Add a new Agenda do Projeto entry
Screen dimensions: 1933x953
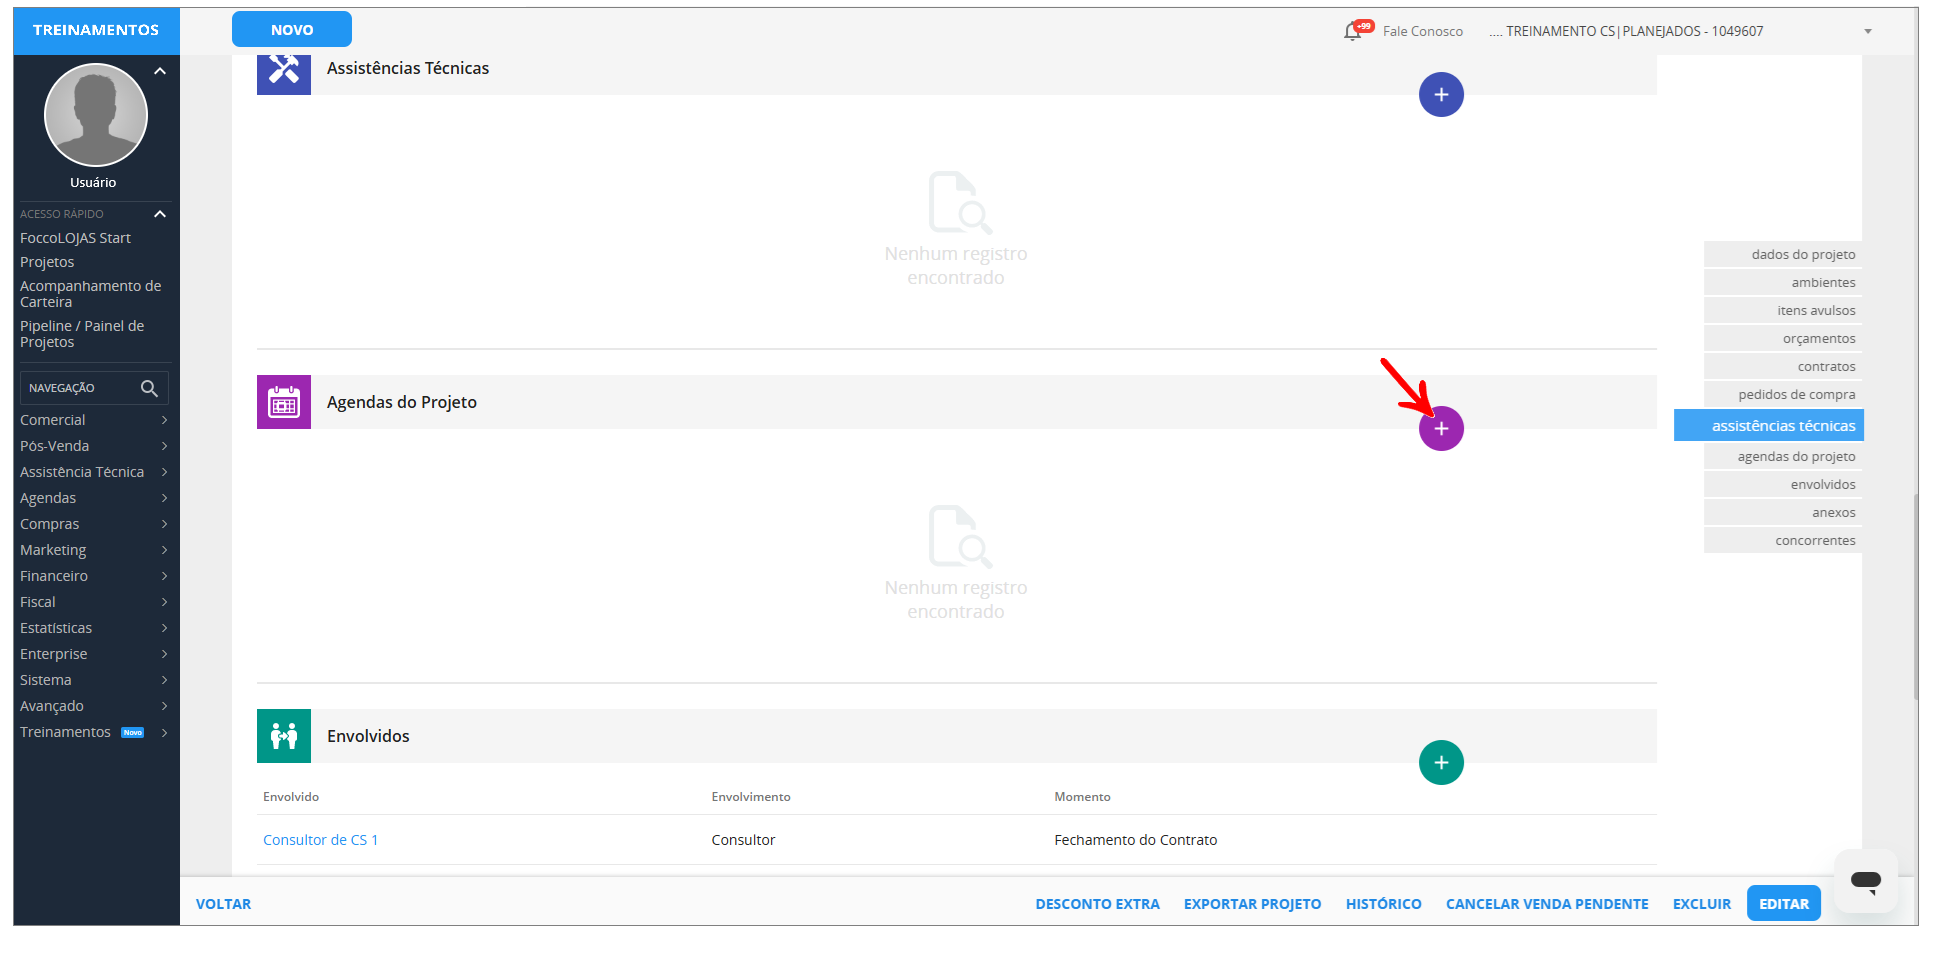[1441, 429]
